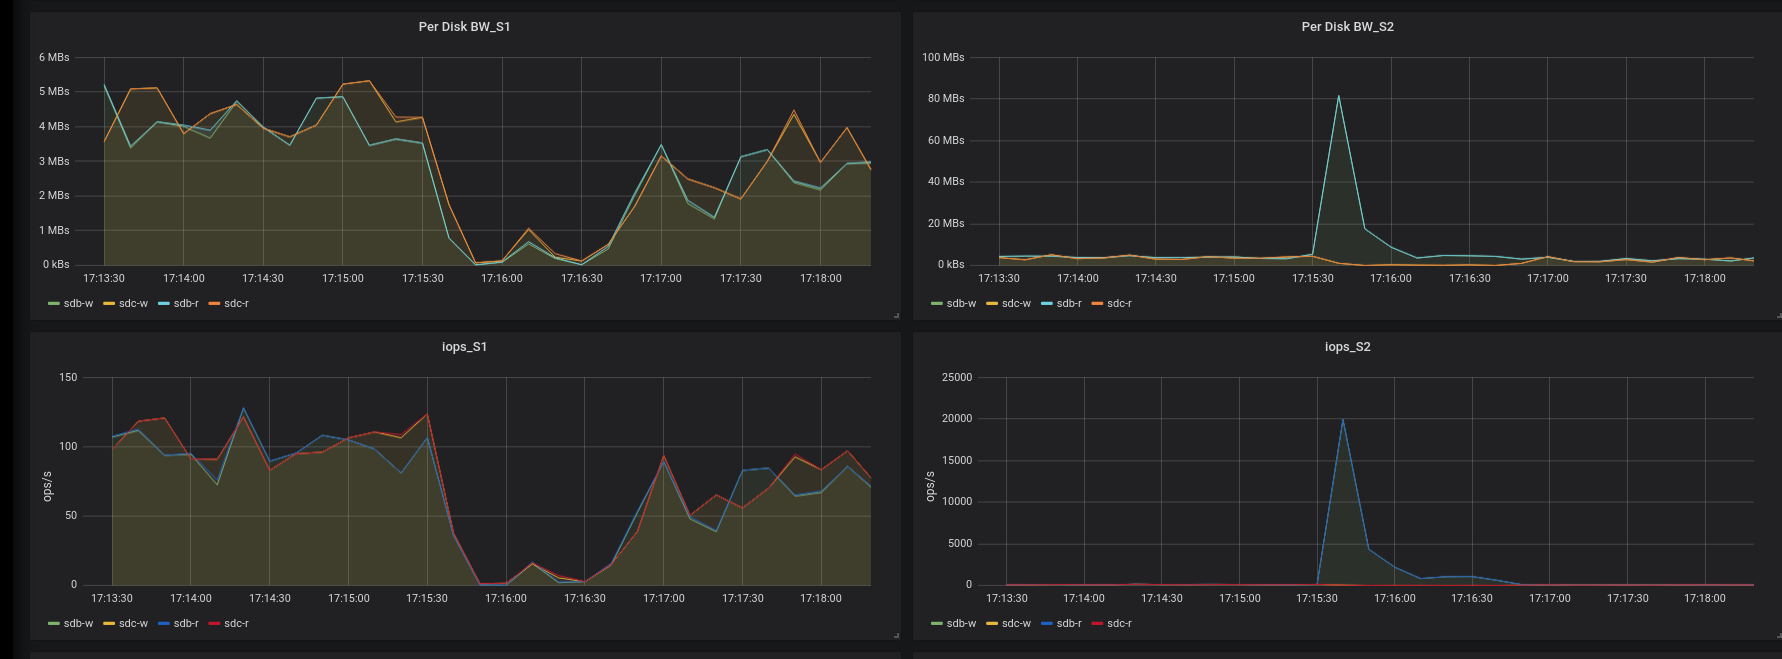This screenshot has height=659, width=1782.
Task: Click the 17:18:00 time label in Per Disk BW_S2
Action: pyautogui.click(x=1705, y=278)
